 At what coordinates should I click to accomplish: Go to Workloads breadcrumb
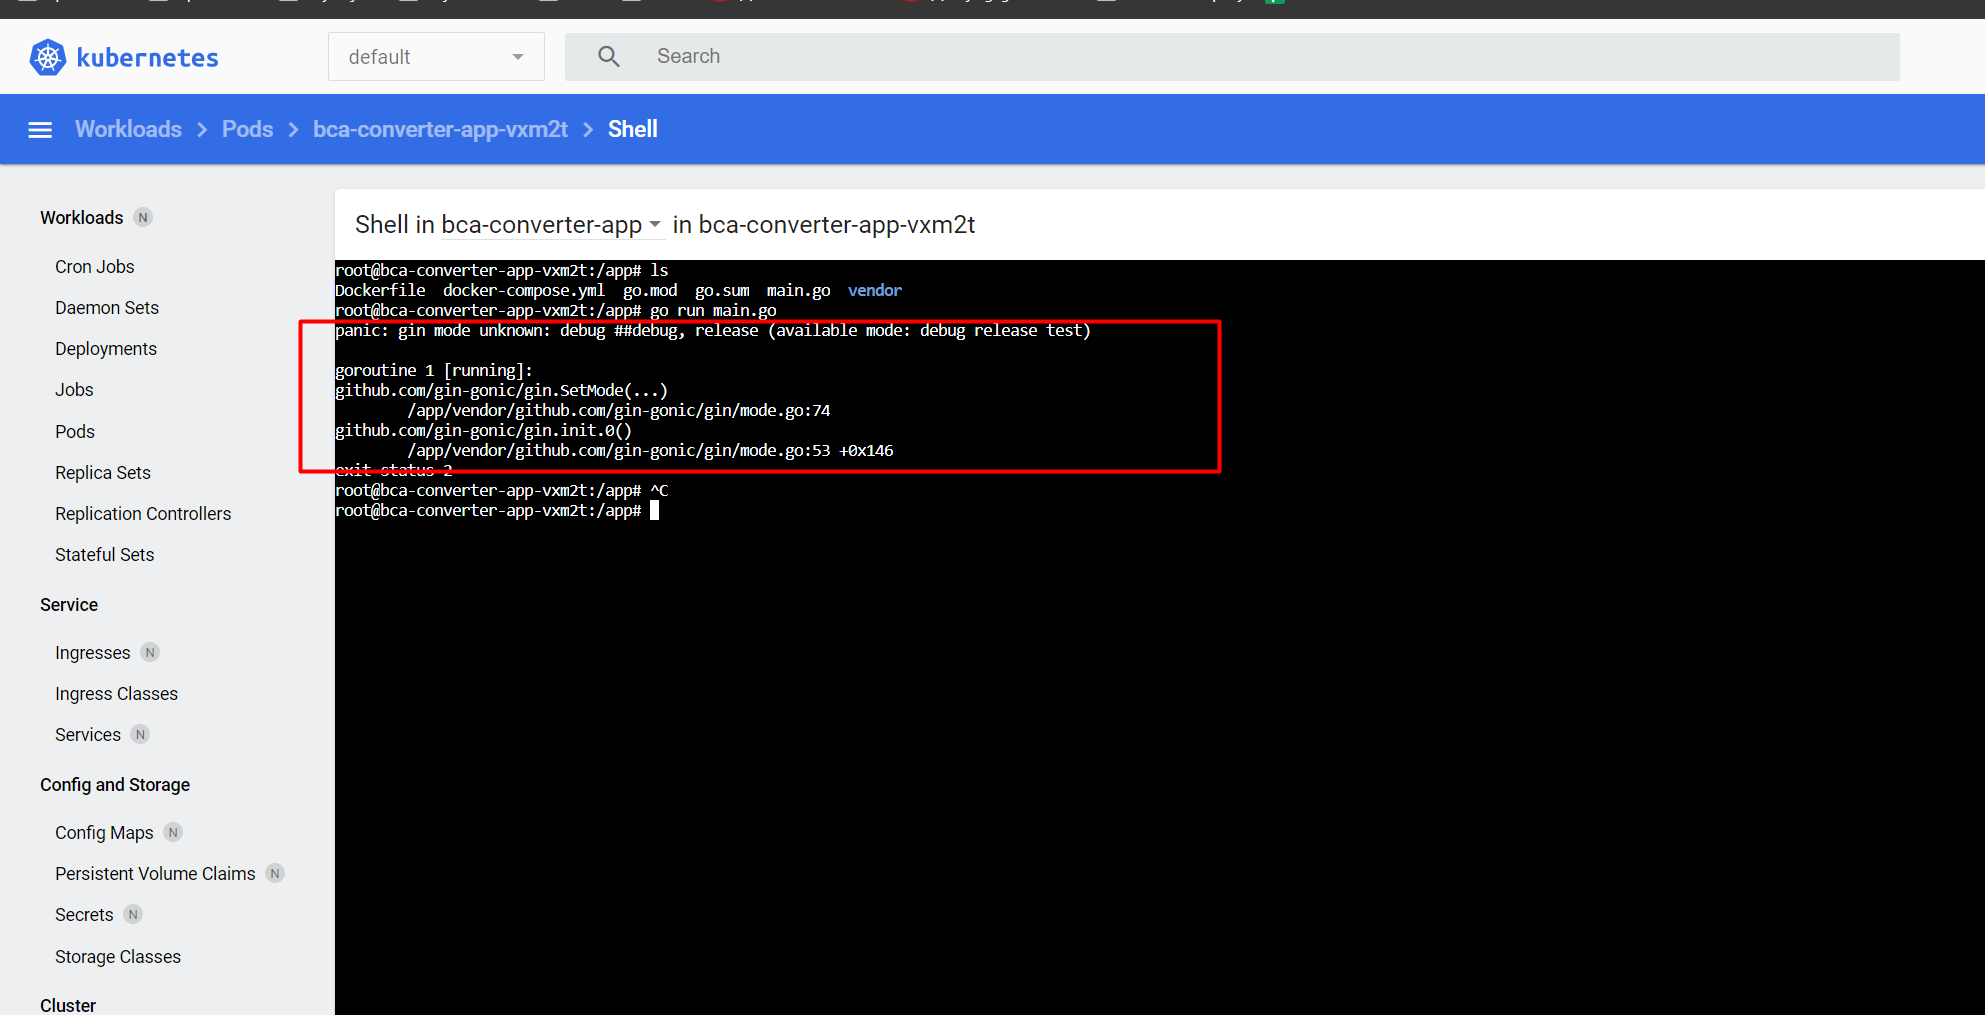click(x=128, y=130)
